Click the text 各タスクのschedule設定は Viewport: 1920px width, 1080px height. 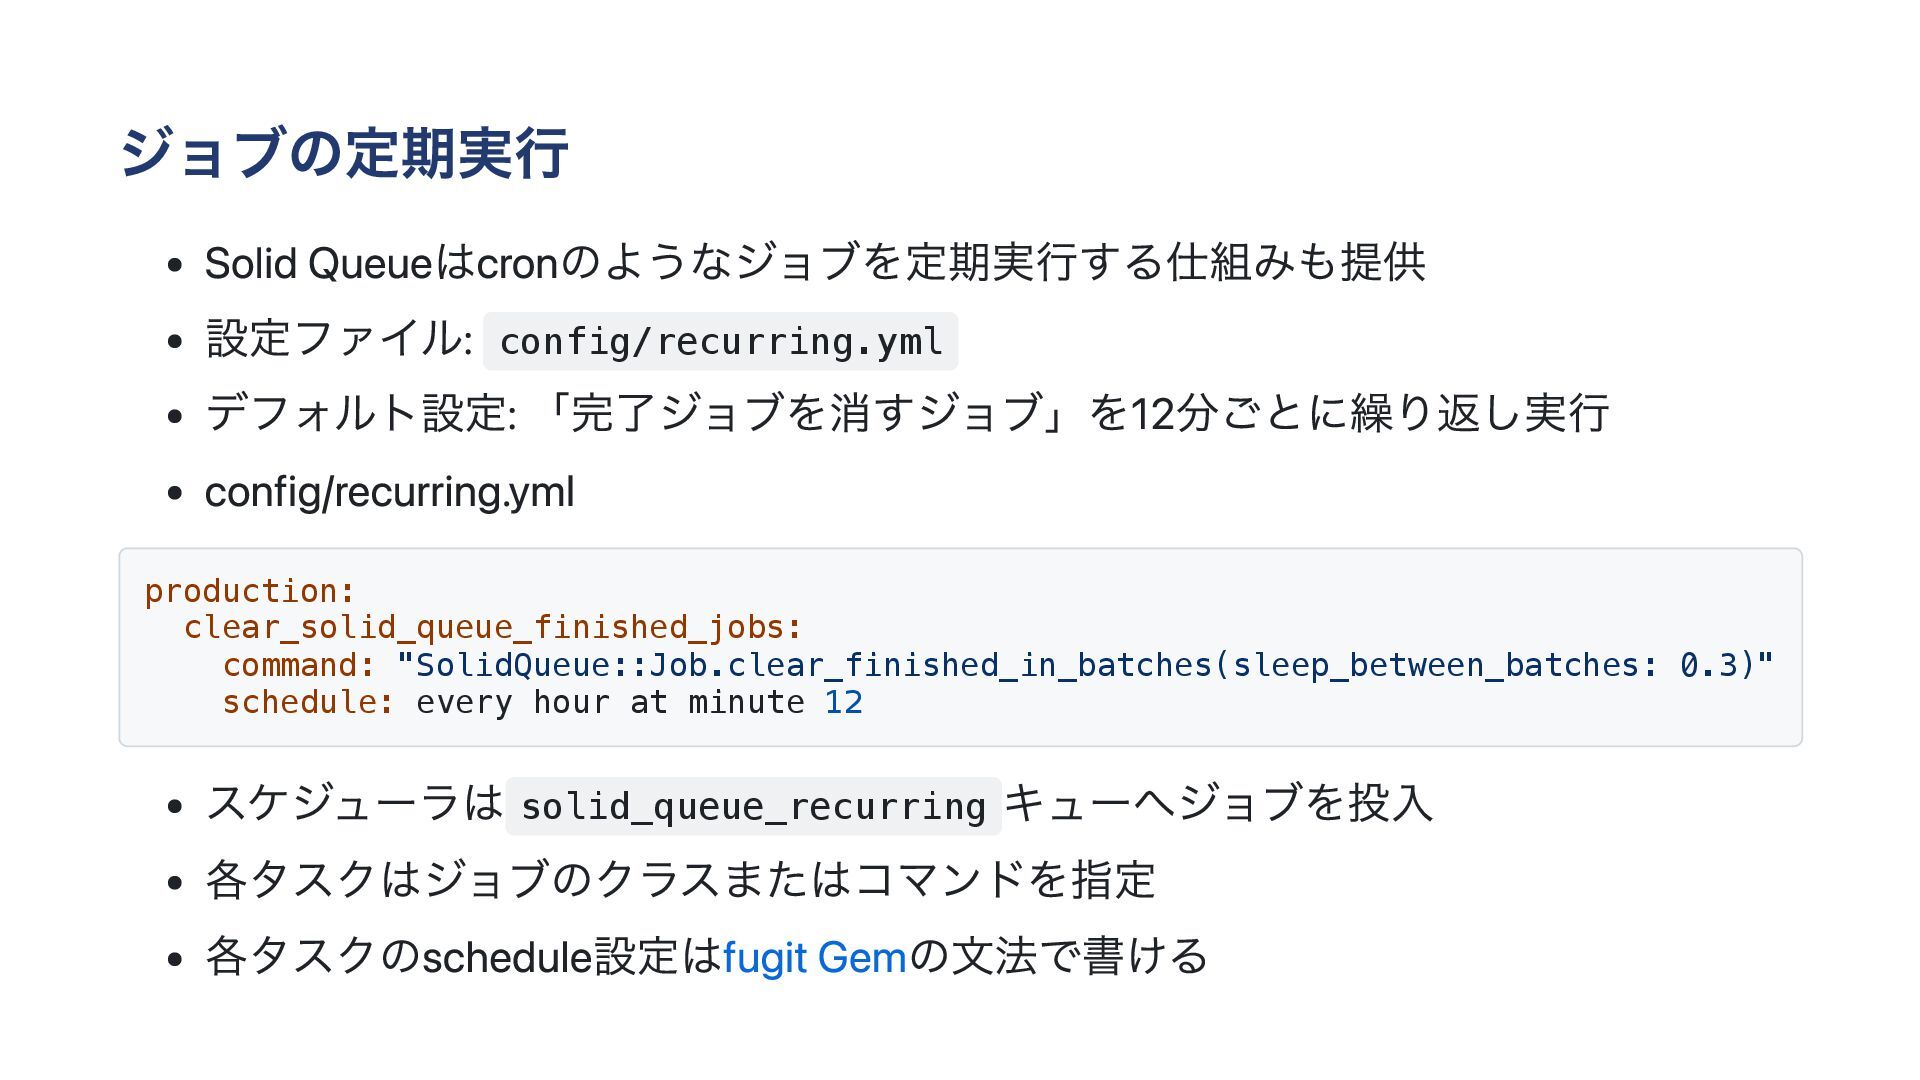[463, 957]
